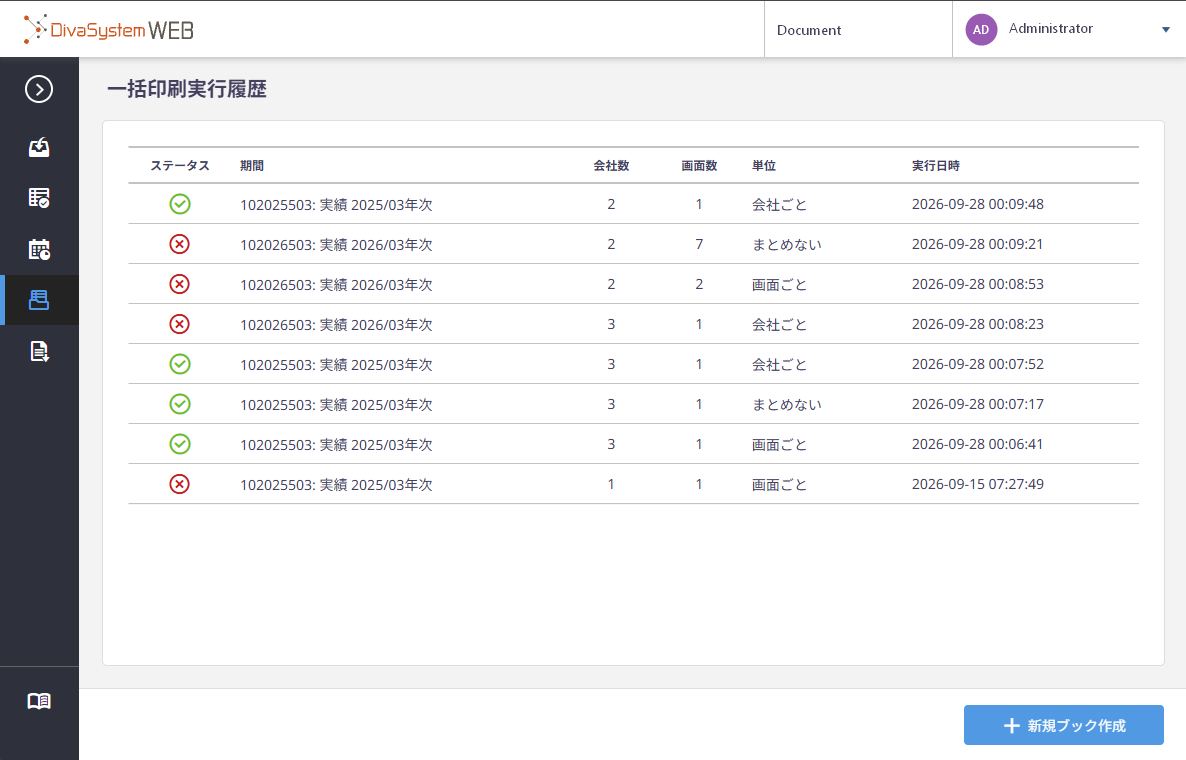
Task: Open the calendar schedule sidebar icon
Action: pos(39,249)
